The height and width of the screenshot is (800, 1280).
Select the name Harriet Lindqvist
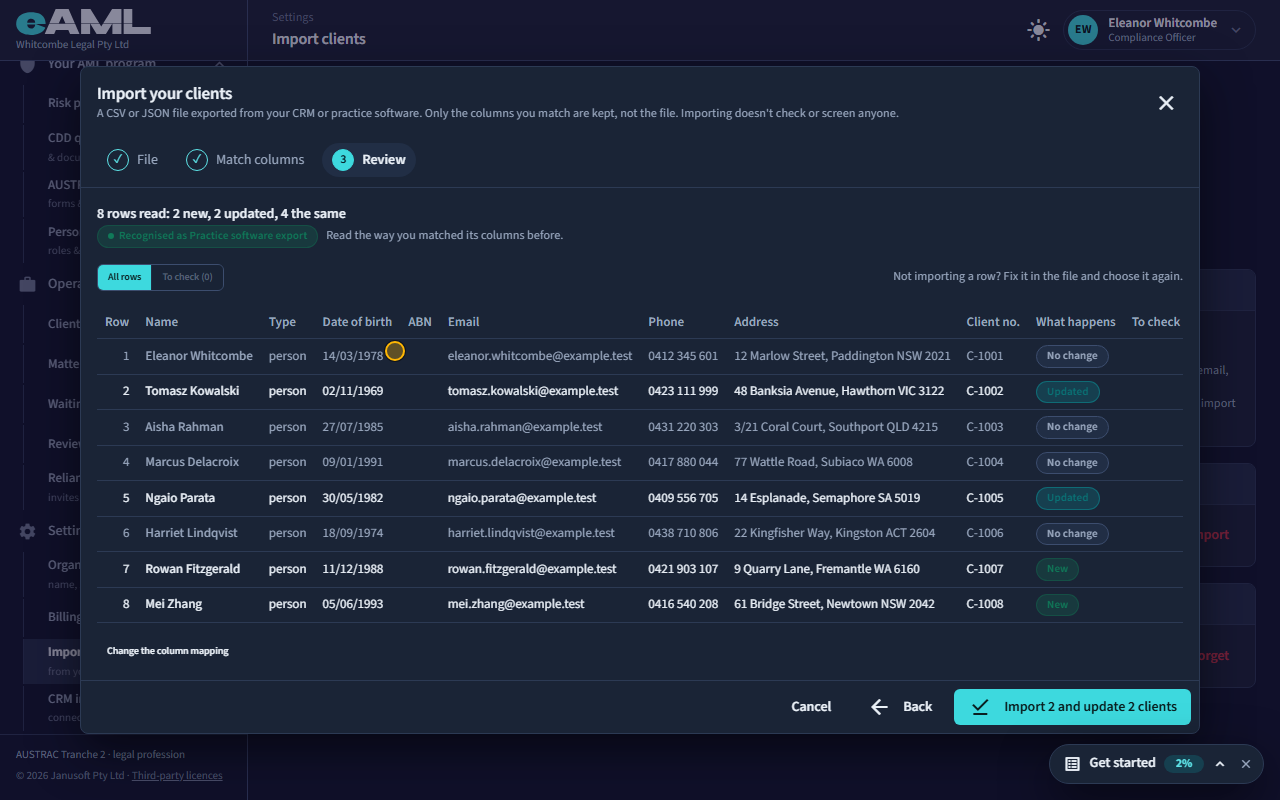[x=191, y=533]
